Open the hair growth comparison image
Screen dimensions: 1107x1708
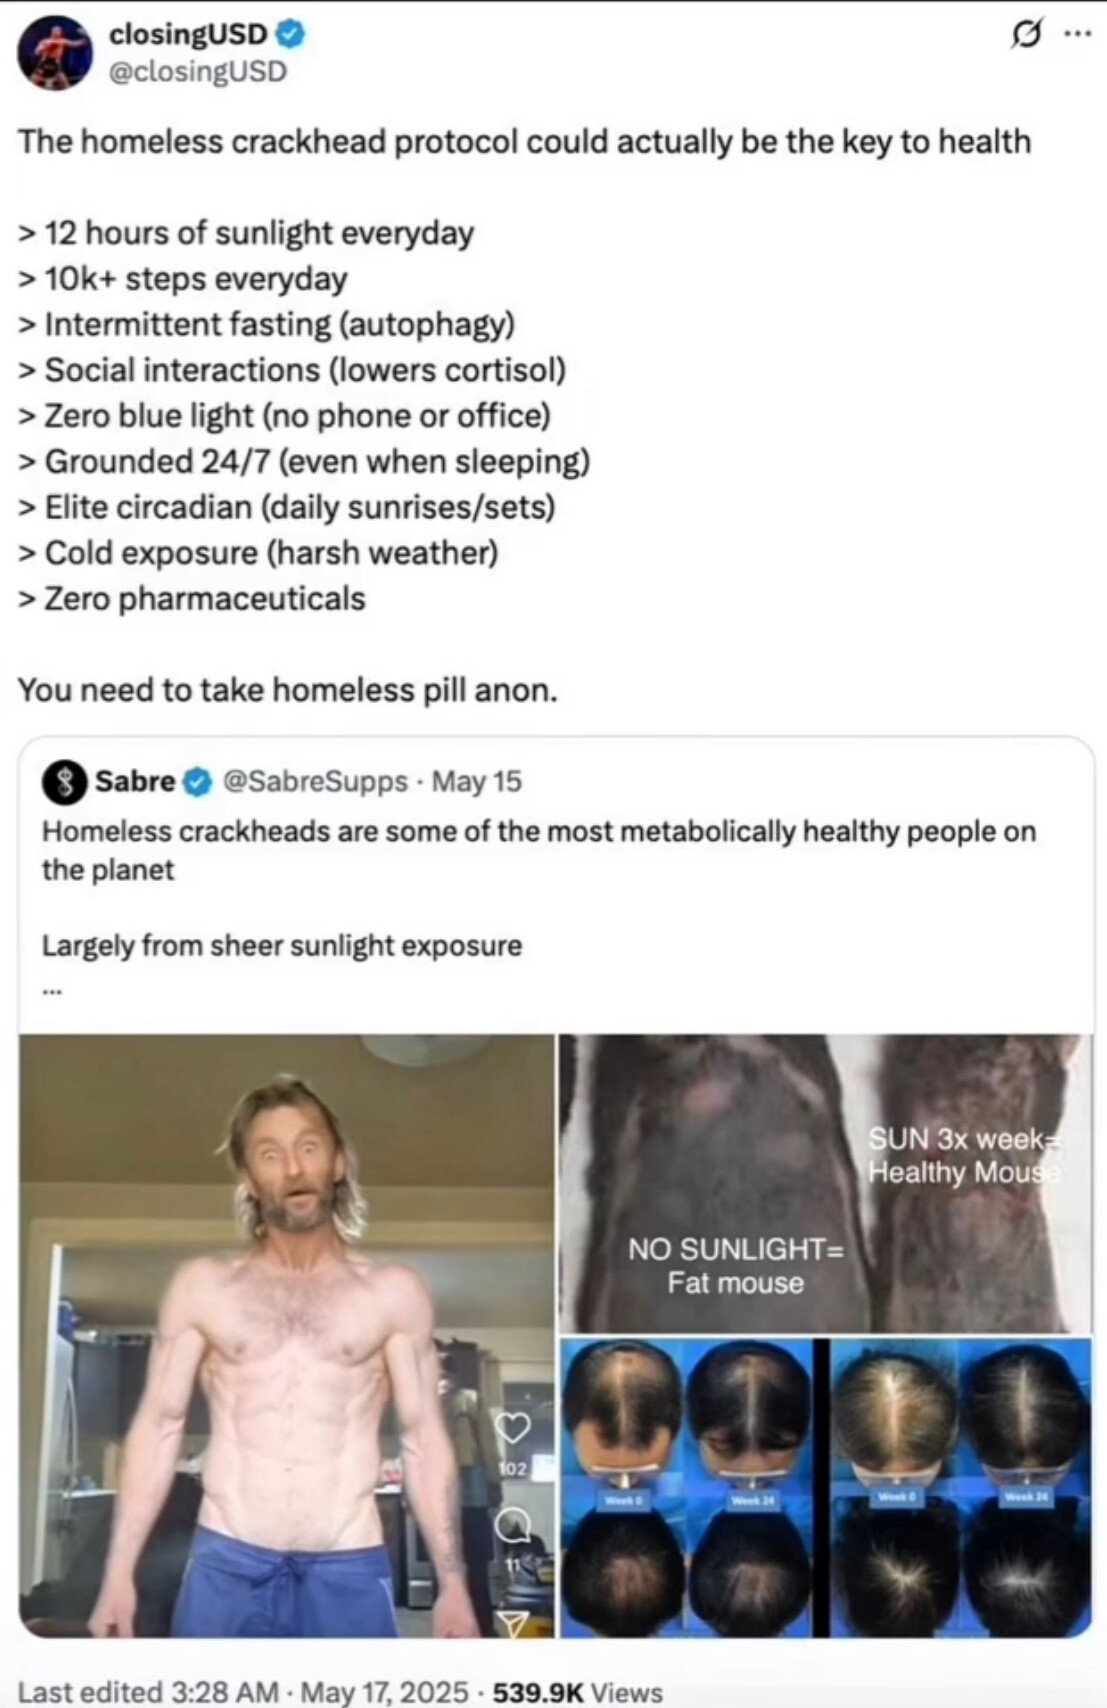825,1487
